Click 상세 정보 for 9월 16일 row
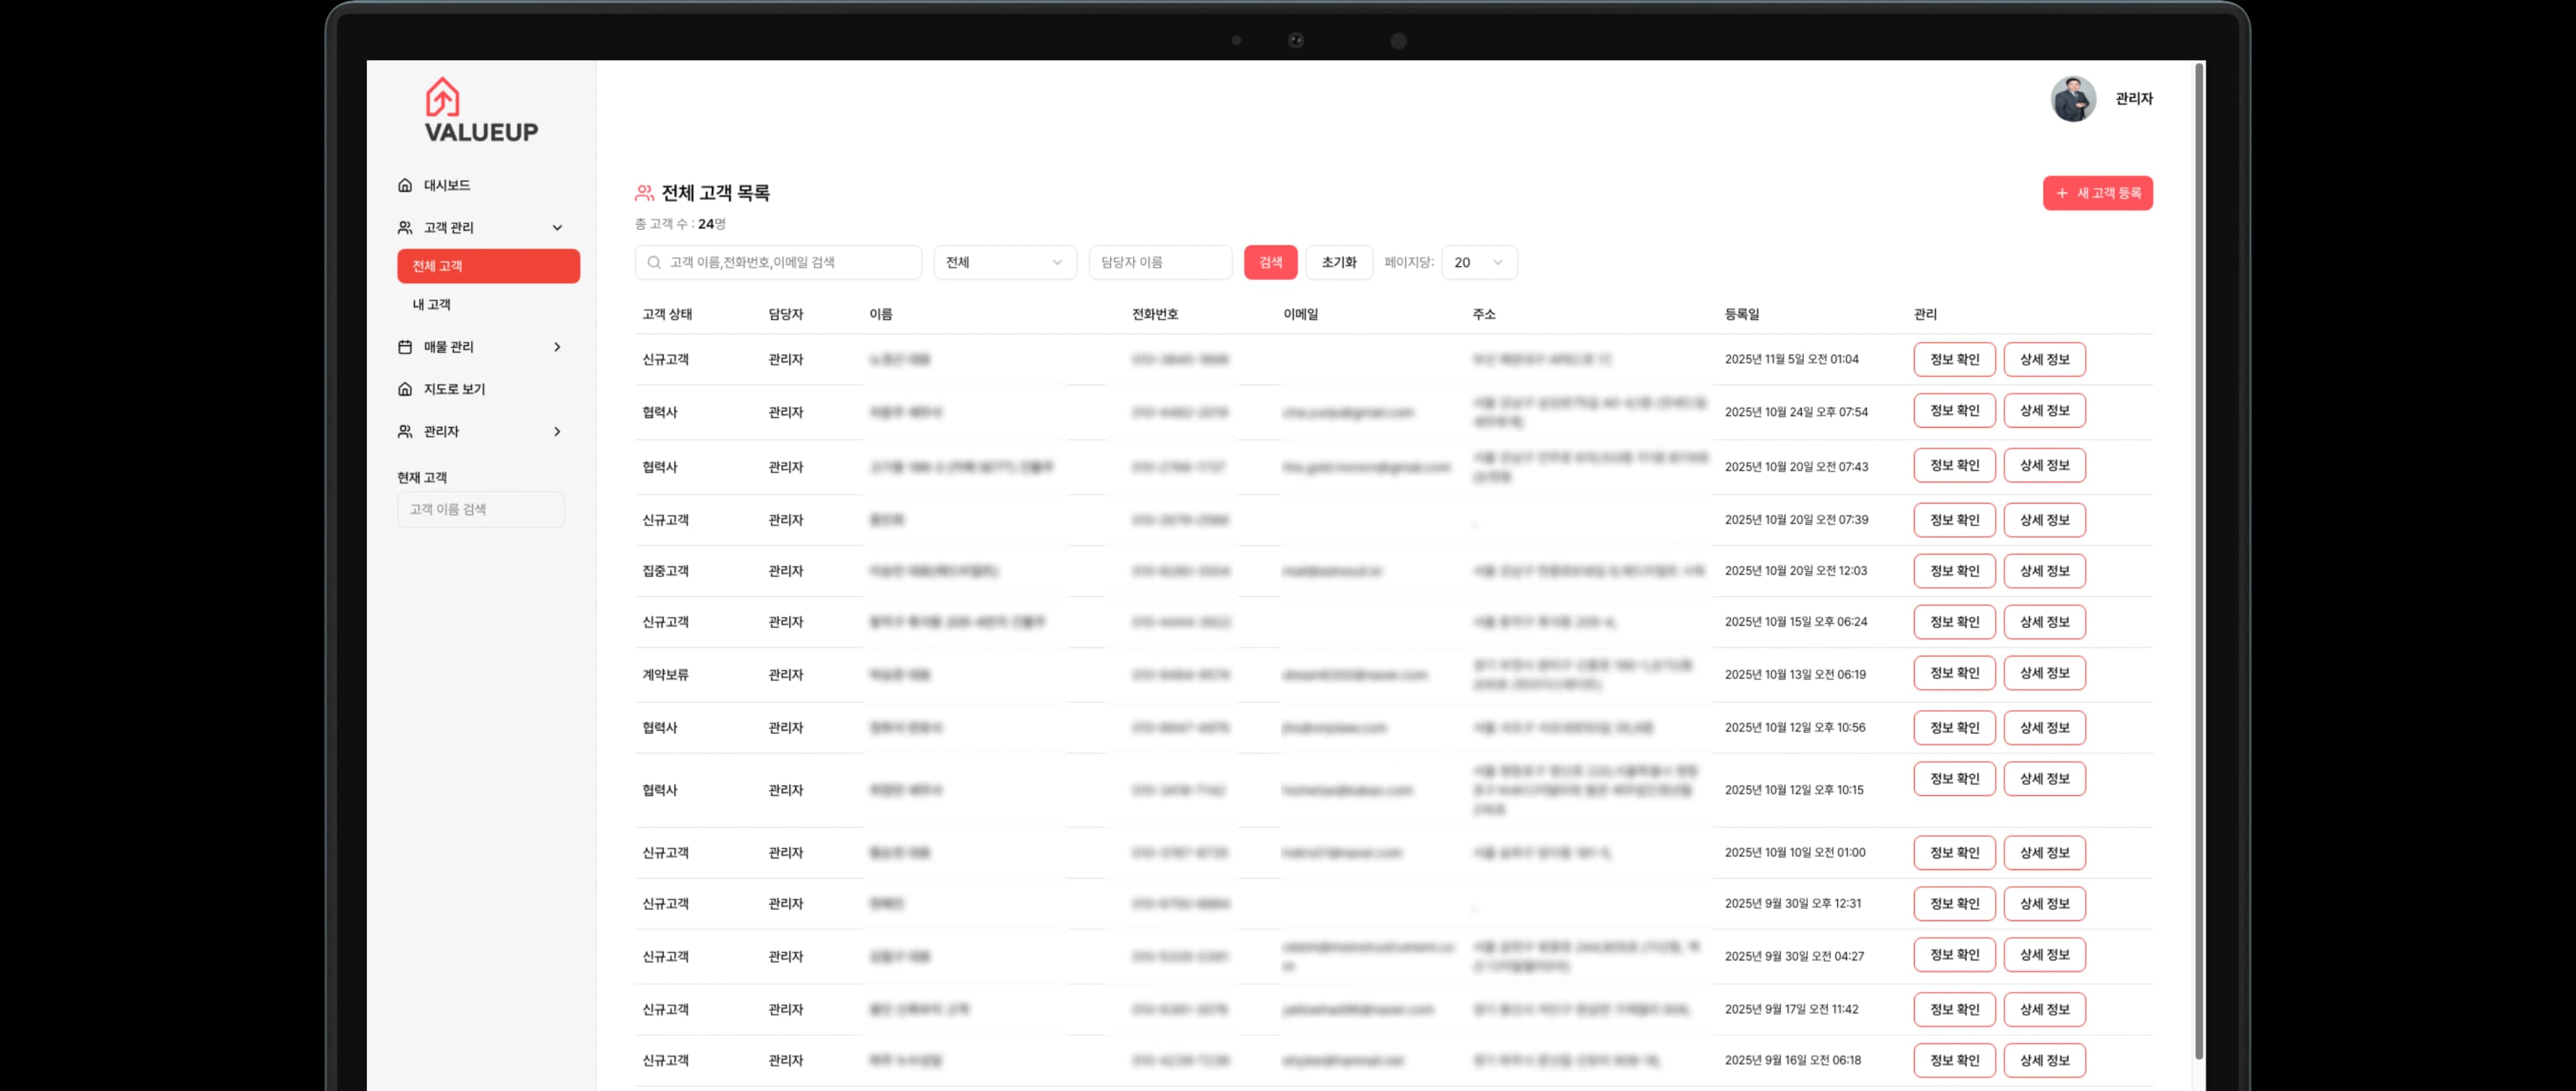This screenshot has width=2576, height=1091. coord(2044,1060)
